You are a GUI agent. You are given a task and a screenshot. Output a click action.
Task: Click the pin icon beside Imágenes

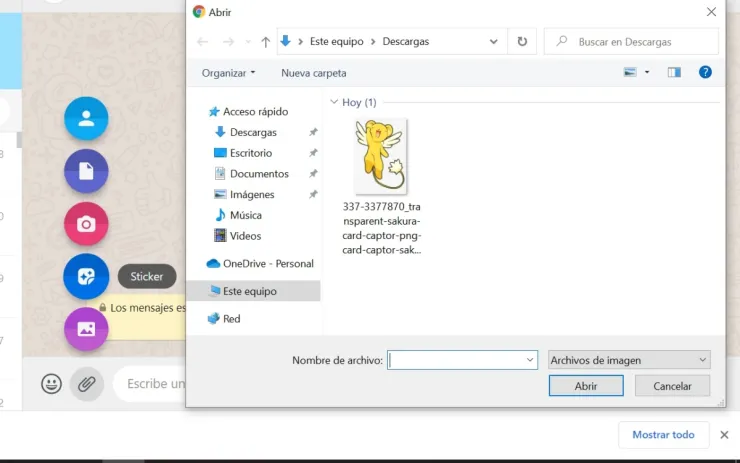[313, 194]
